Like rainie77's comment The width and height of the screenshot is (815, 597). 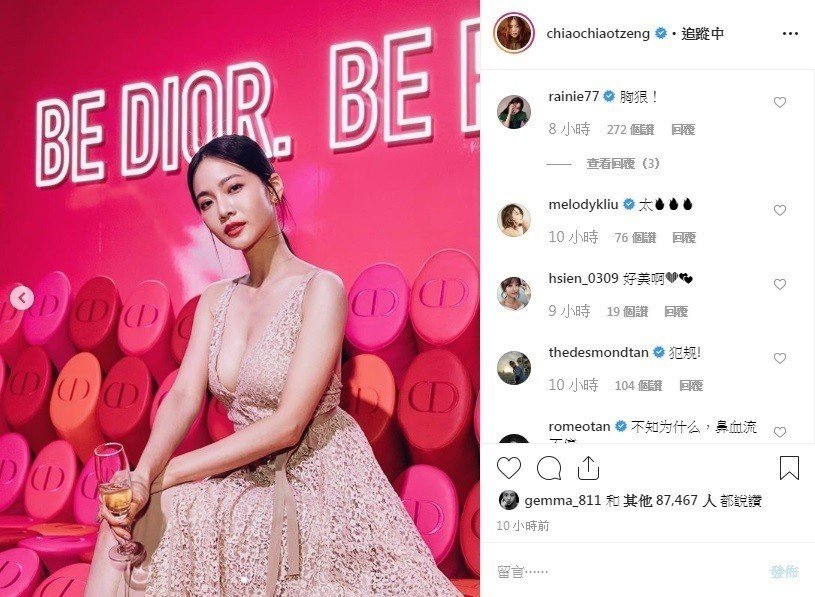tap(780, 102)
